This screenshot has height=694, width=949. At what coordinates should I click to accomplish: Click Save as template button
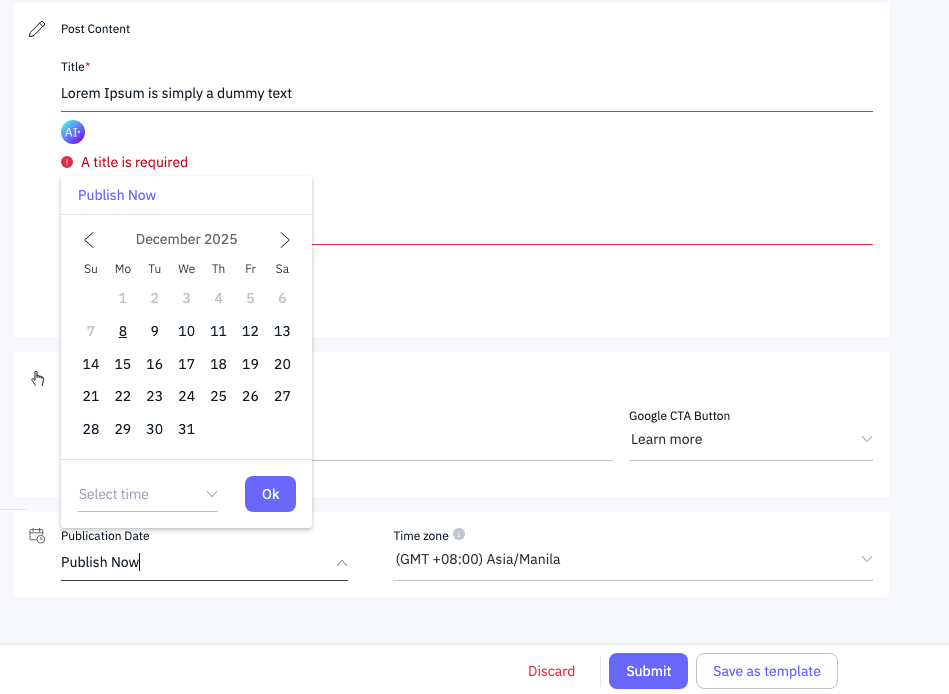(x=766, y=671)
